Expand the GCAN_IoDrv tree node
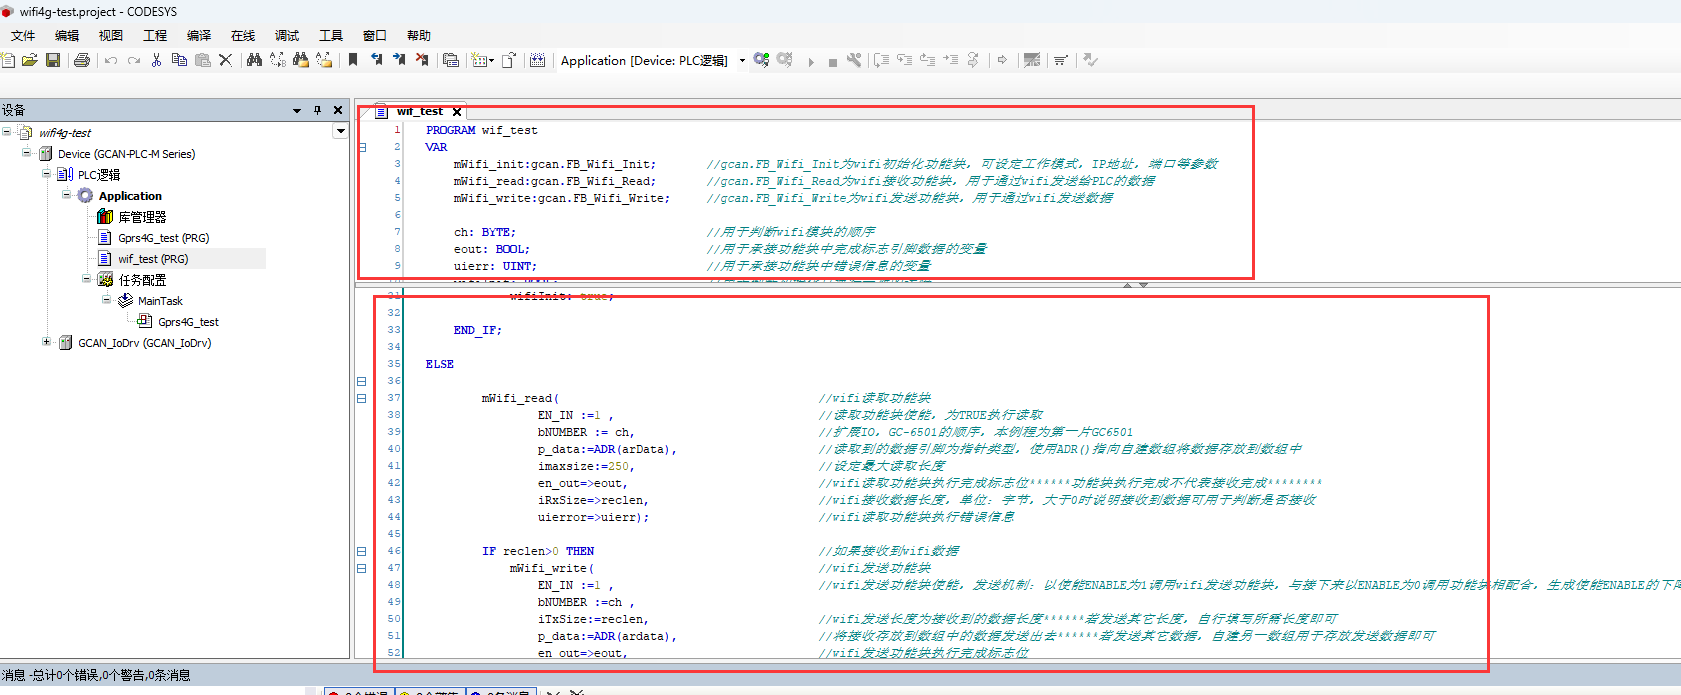1681x695 pixels. coord(46,342)
